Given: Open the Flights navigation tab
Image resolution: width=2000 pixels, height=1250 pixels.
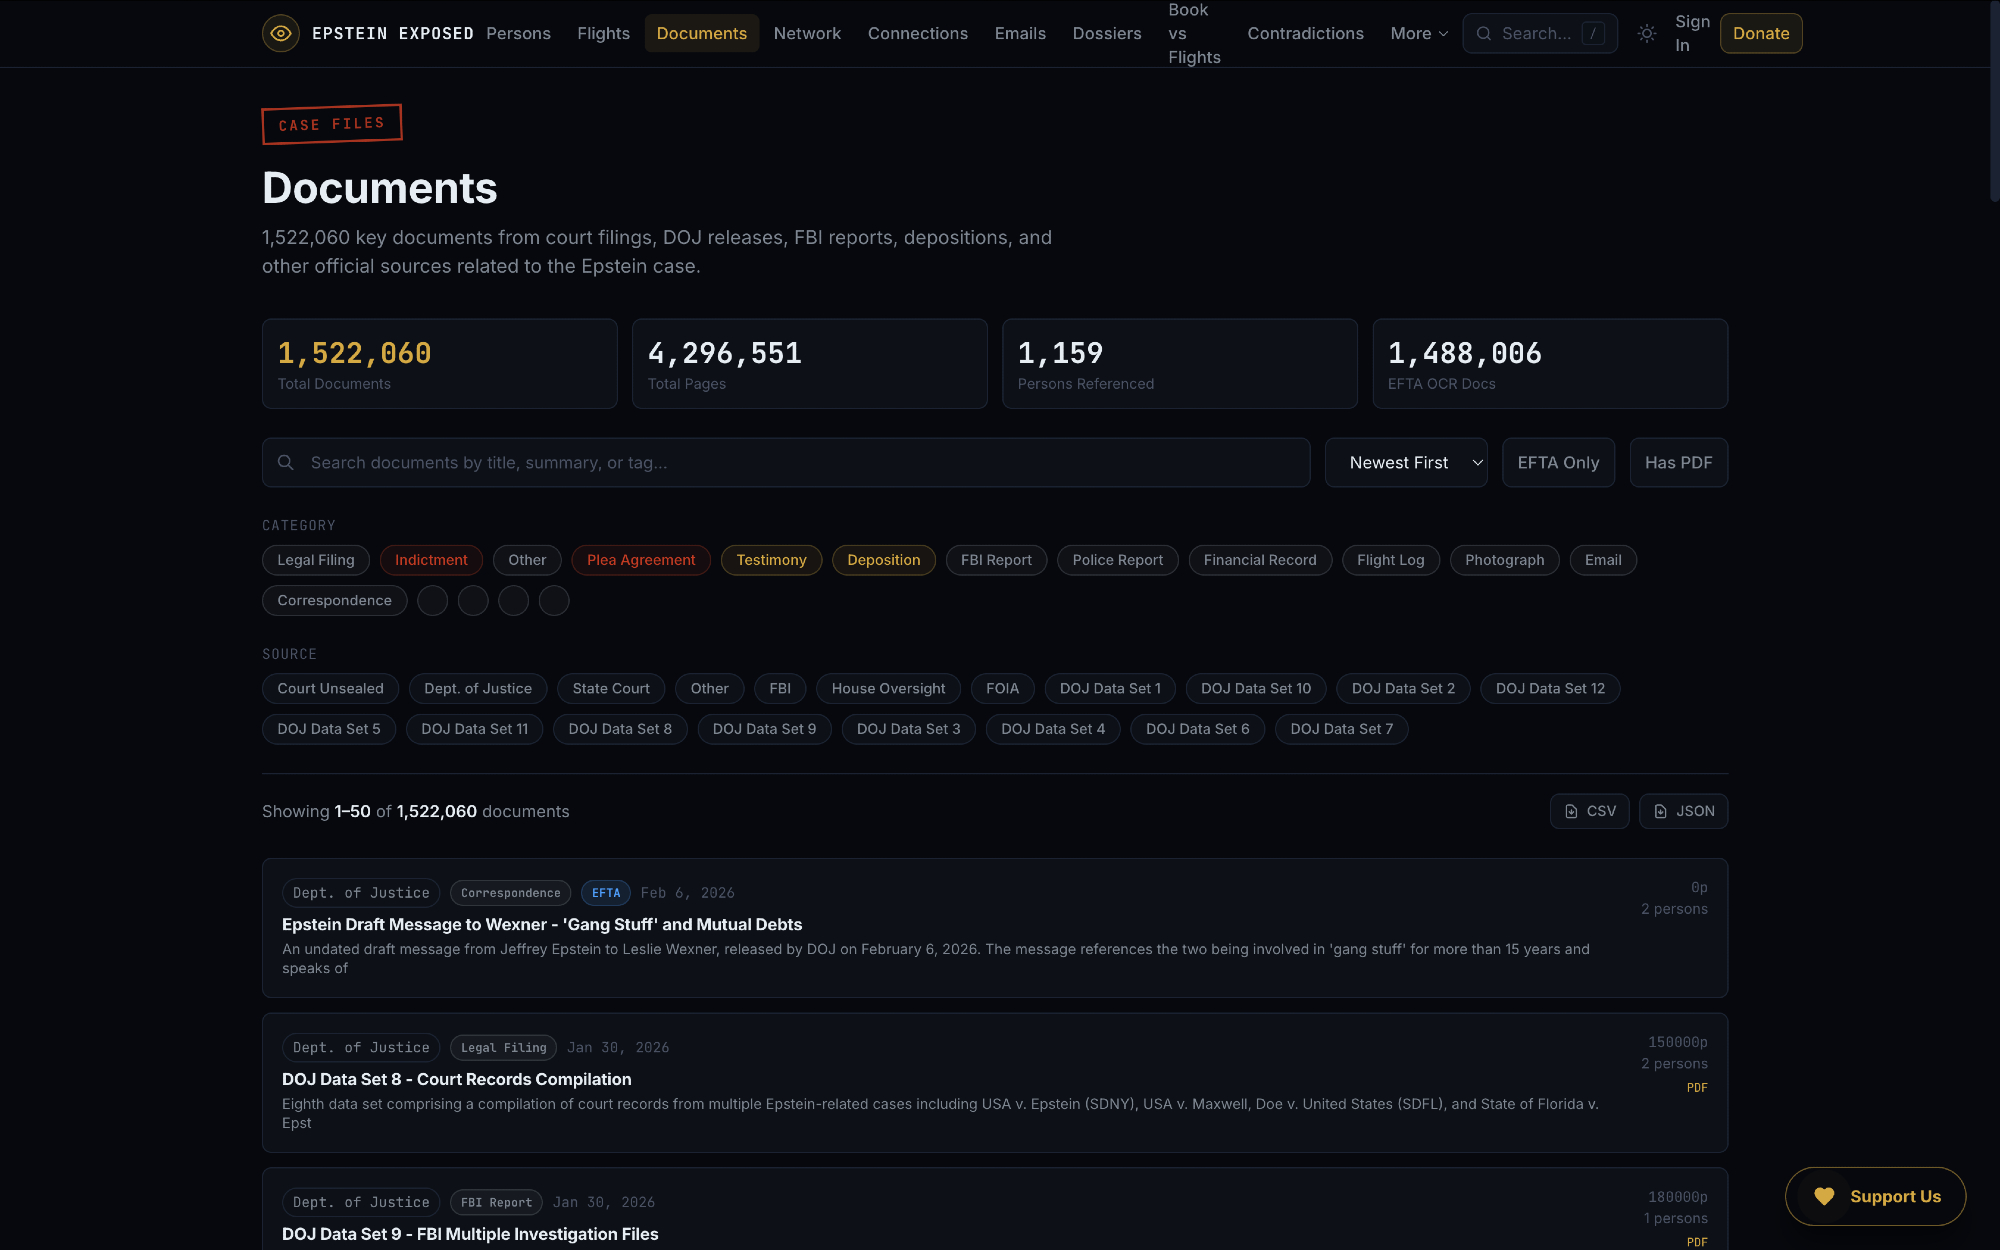Looking at the screenshot, I should 603,33.
